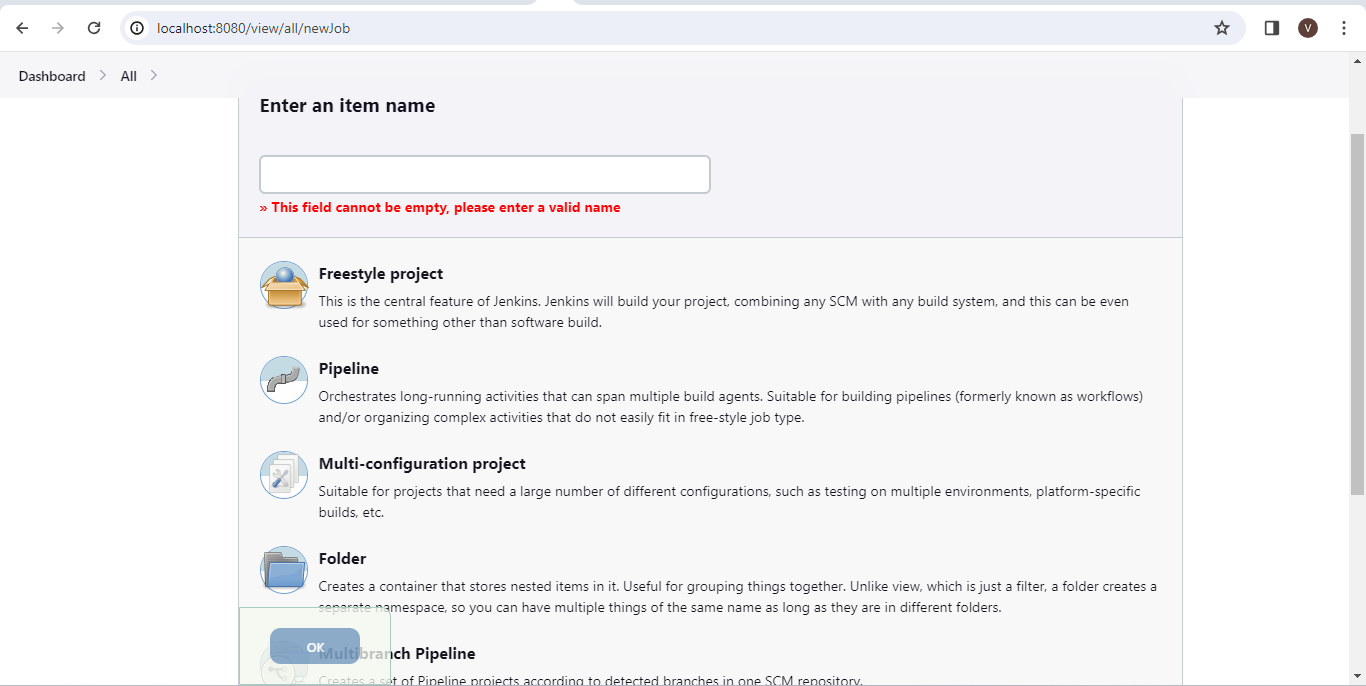1366x686 pixels.
Task: Click the page vertical scrollbar thumb
Action: pos(1357,313)
